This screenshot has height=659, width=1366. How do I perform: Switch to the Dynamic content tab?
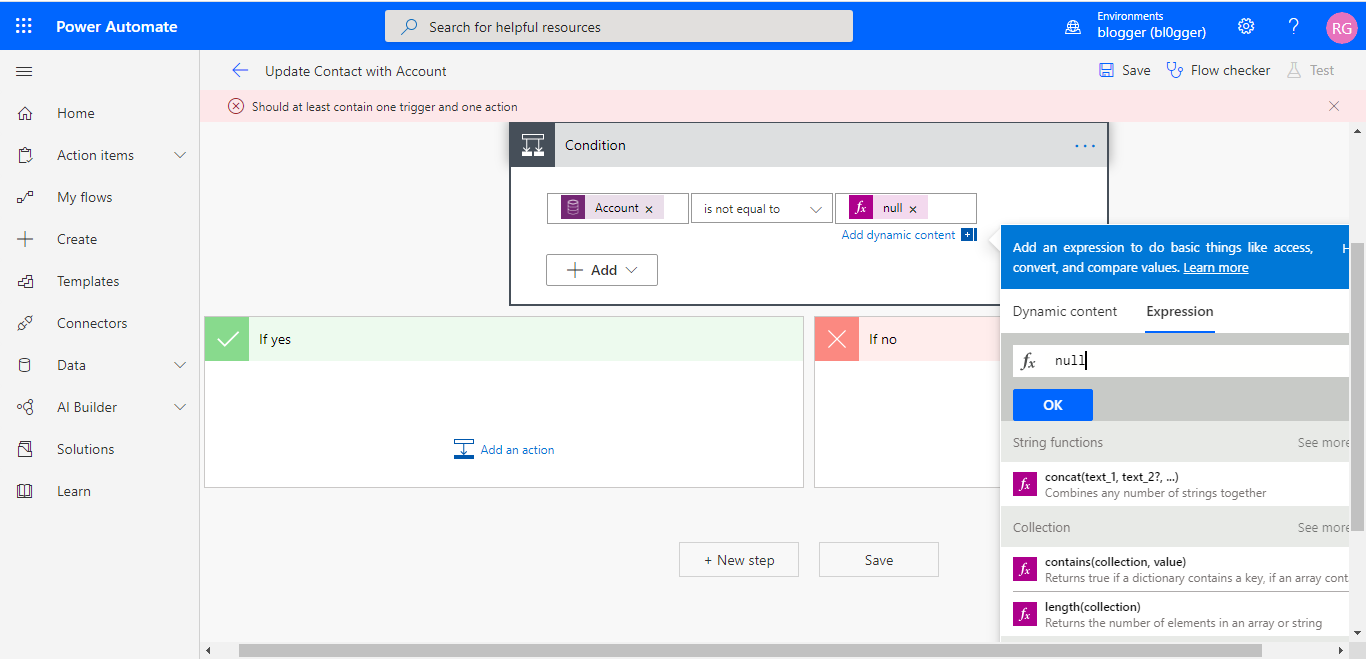pos(1064,311)
